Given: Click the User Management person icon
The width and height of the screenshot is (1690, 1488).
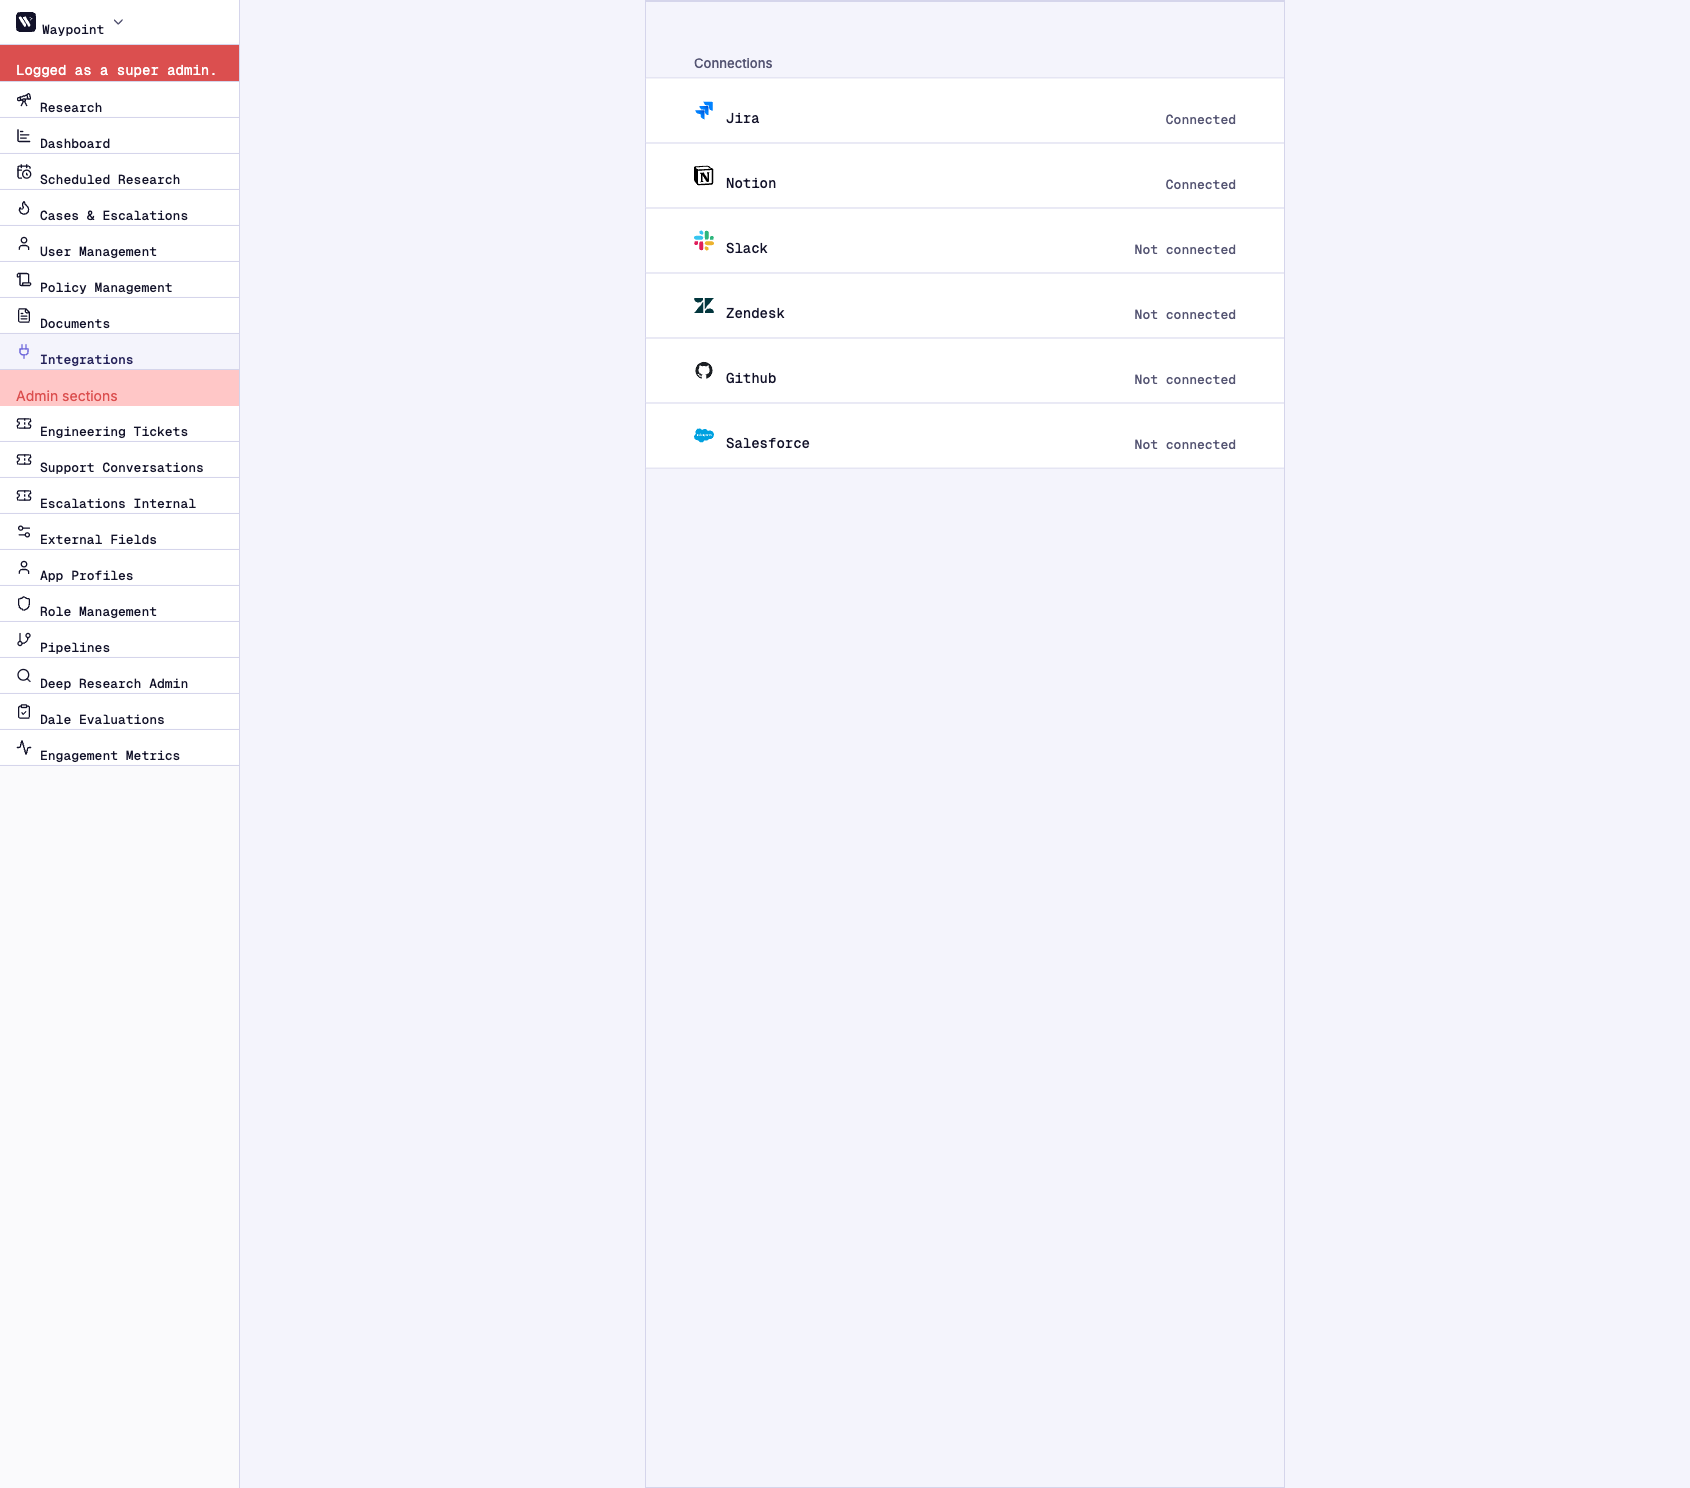Looking at the screenshot, I should click(24, 244).
